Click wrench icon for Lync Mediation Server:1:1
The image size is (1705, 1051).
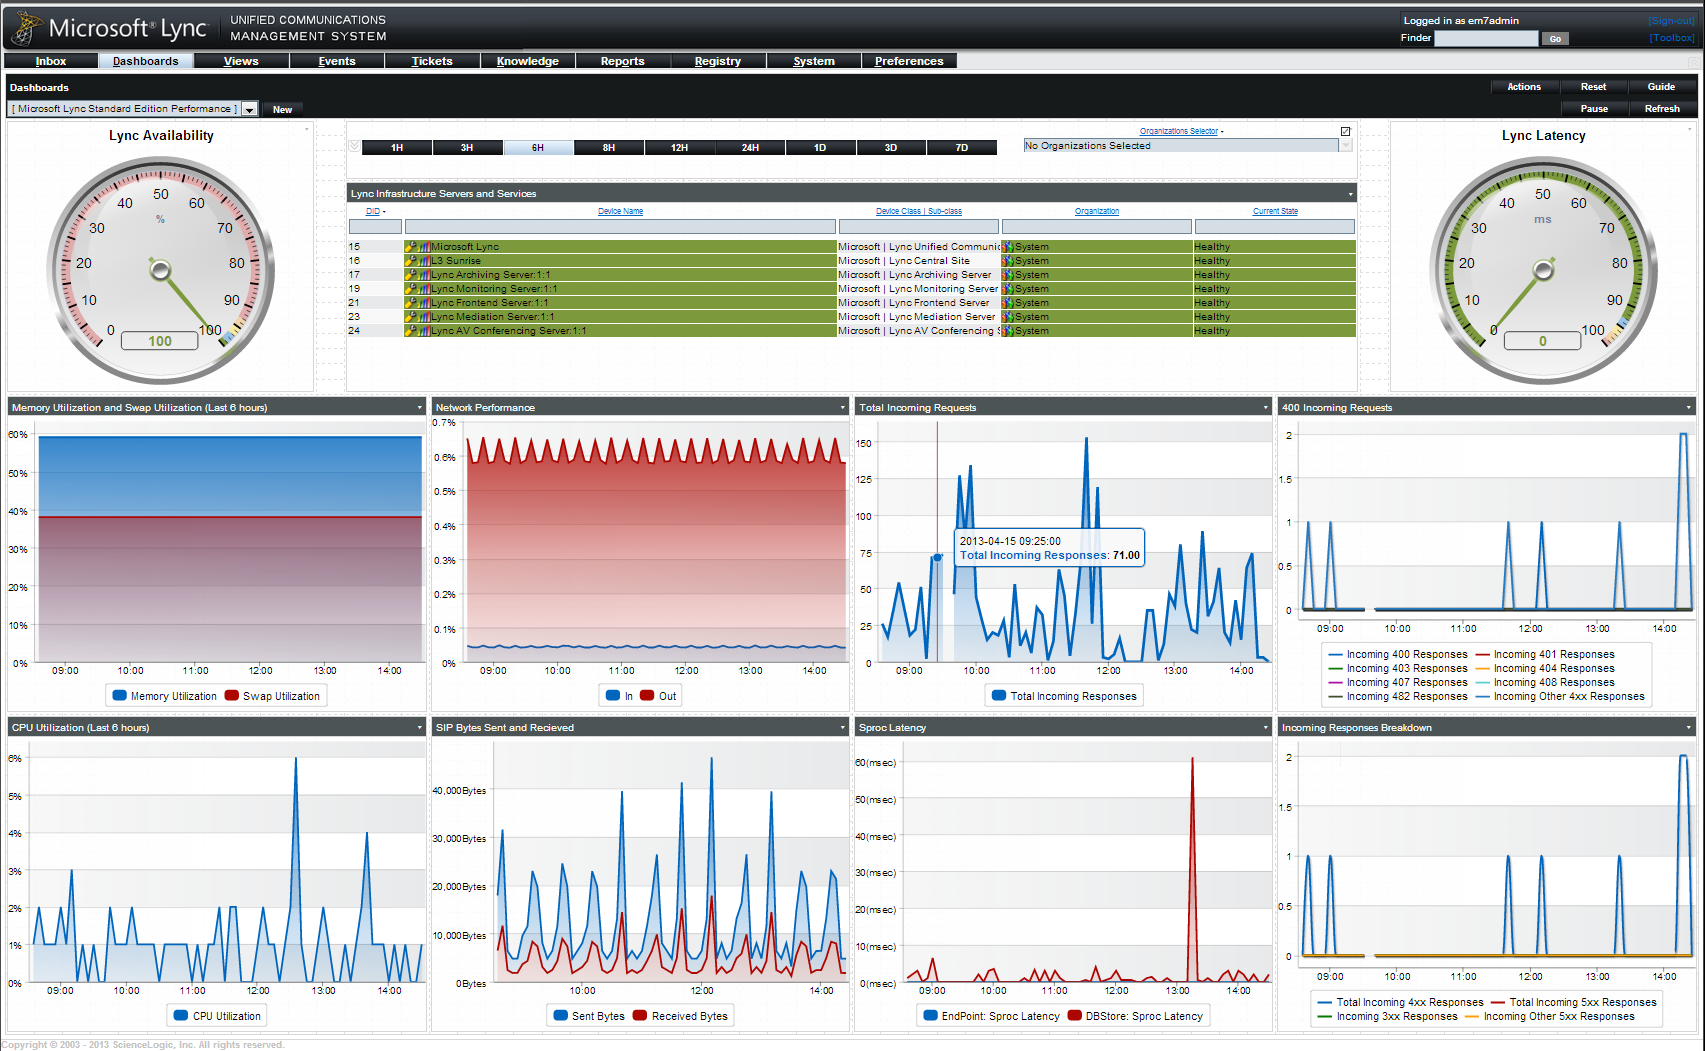coord(412,316)
